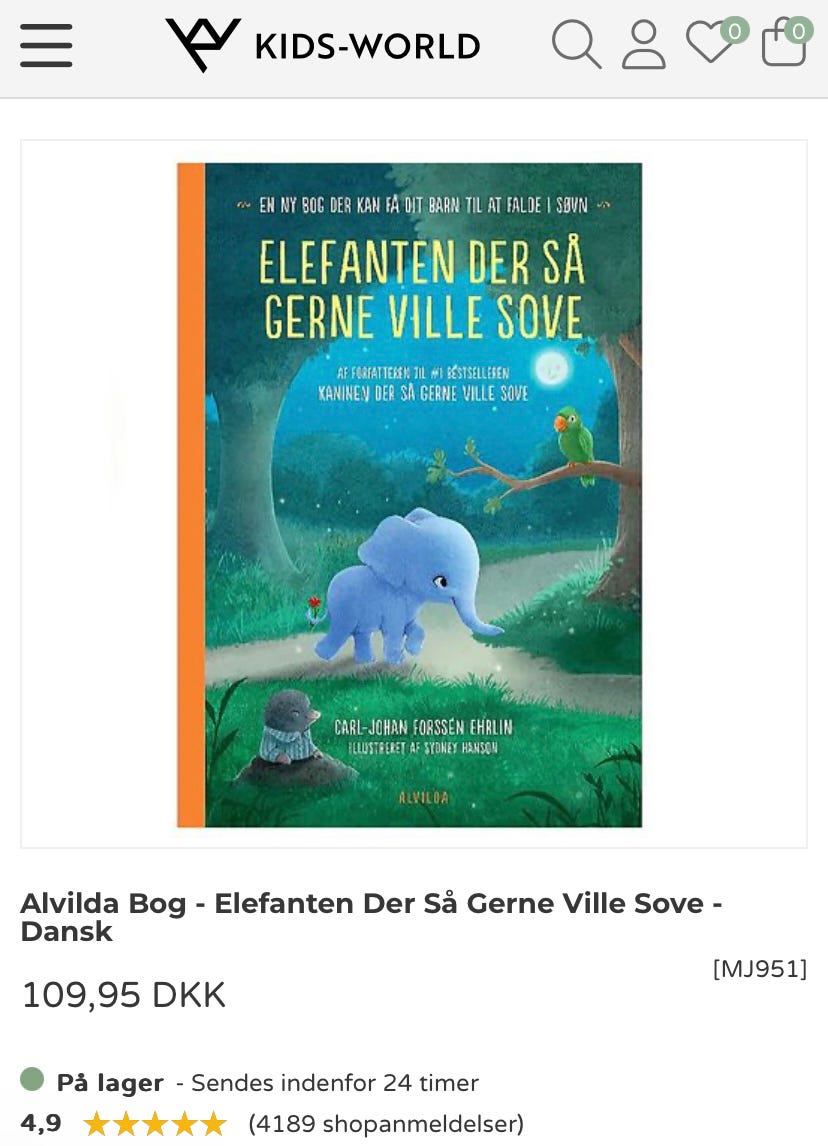Click the orange book spine area

pyautogui.click(x=191, y=495)
